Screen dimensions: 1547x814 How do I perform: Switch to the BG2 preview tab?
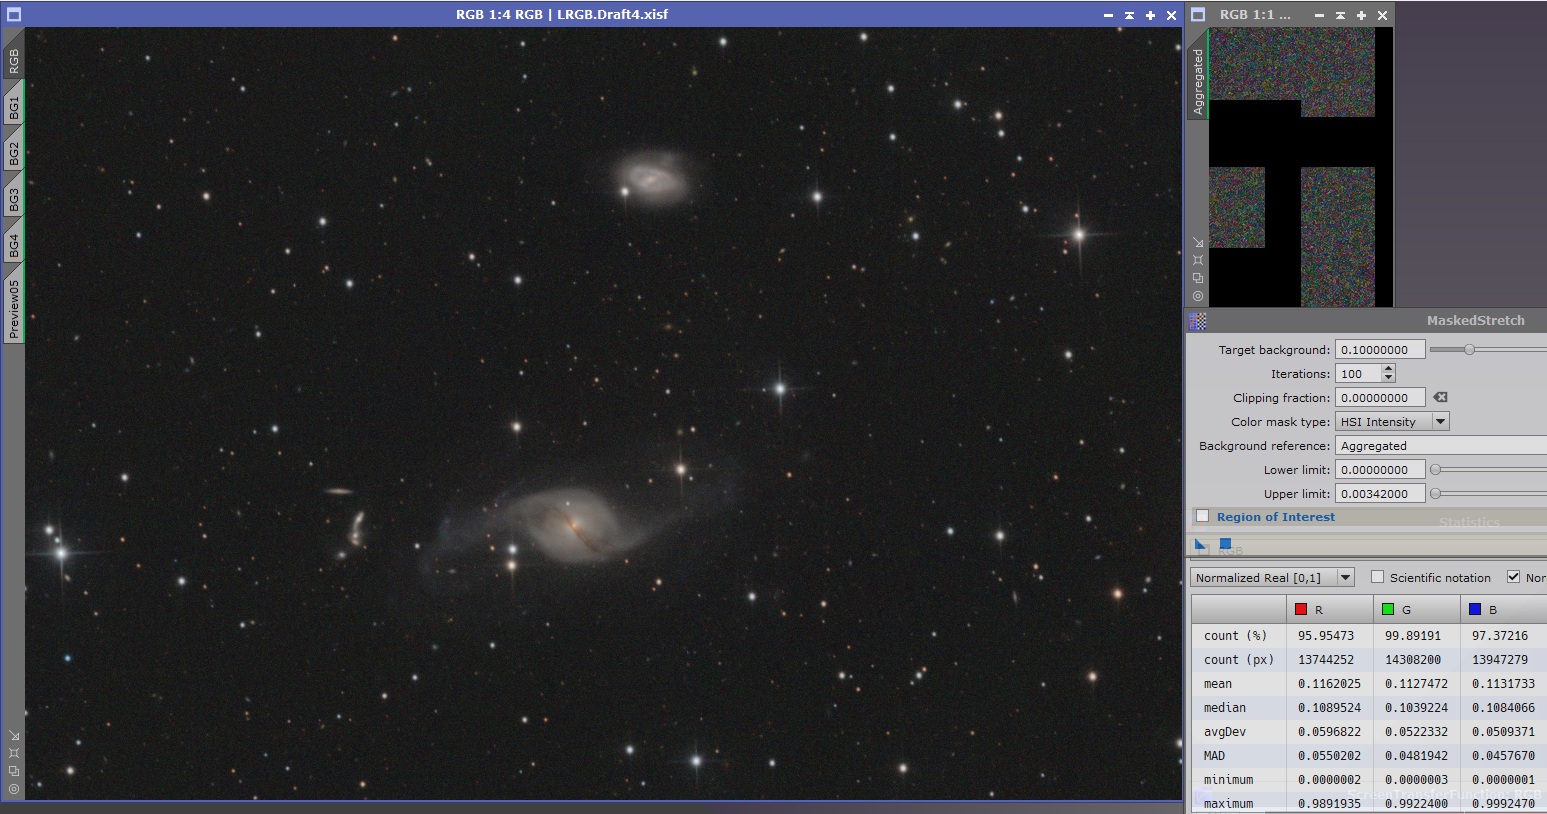tap(14, 154)
